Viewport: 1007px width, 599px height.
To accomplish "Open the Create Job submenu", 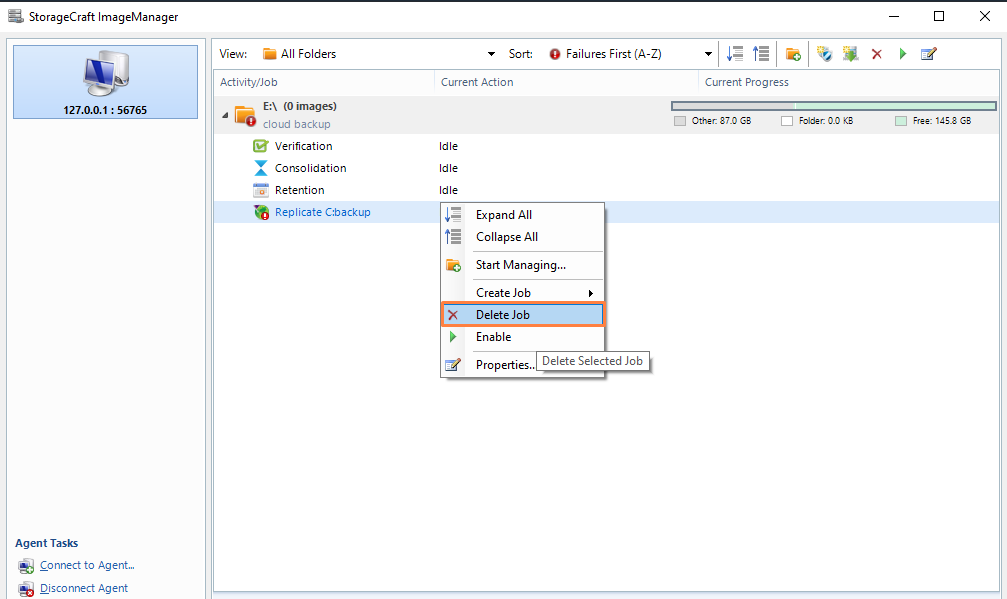I will (522, 293).
